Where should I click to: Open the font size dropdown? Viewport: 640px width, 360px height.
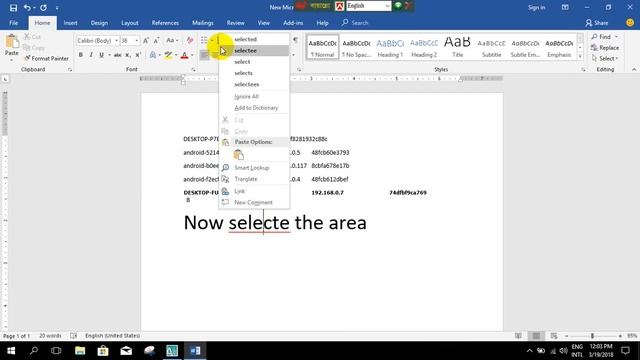[136, 41]
